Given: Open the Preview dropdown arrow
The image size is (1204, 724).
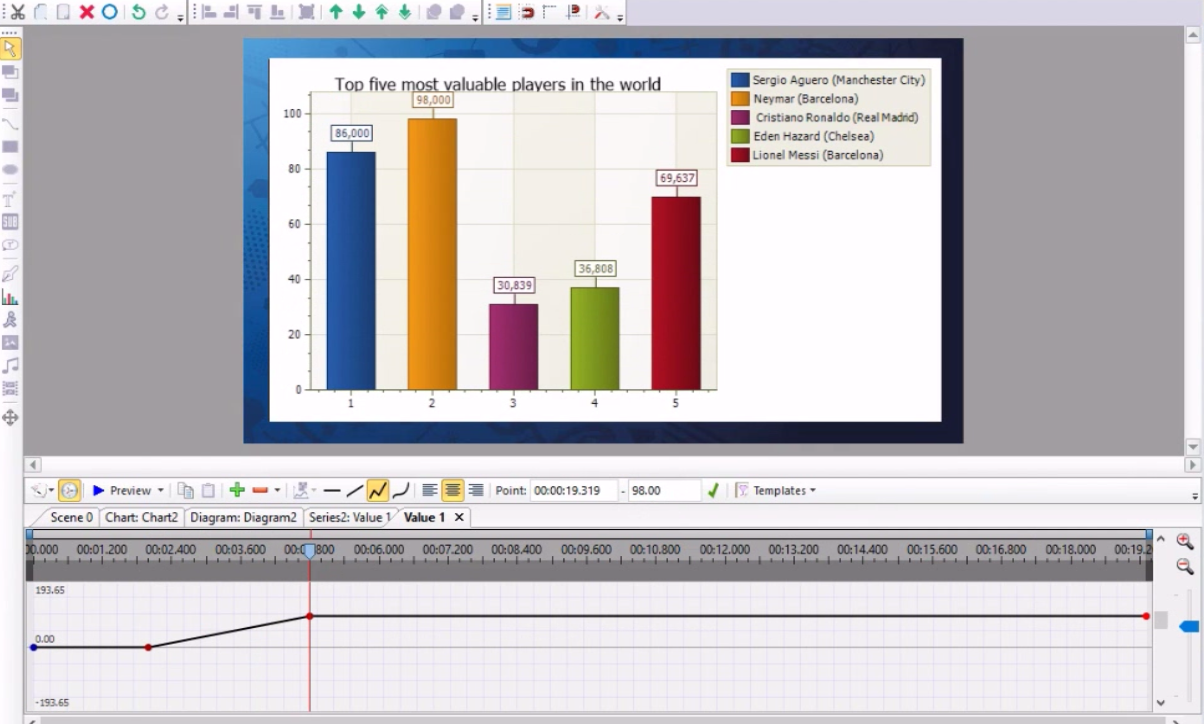Looking at the screenshot, I should [x=160, y=491].
